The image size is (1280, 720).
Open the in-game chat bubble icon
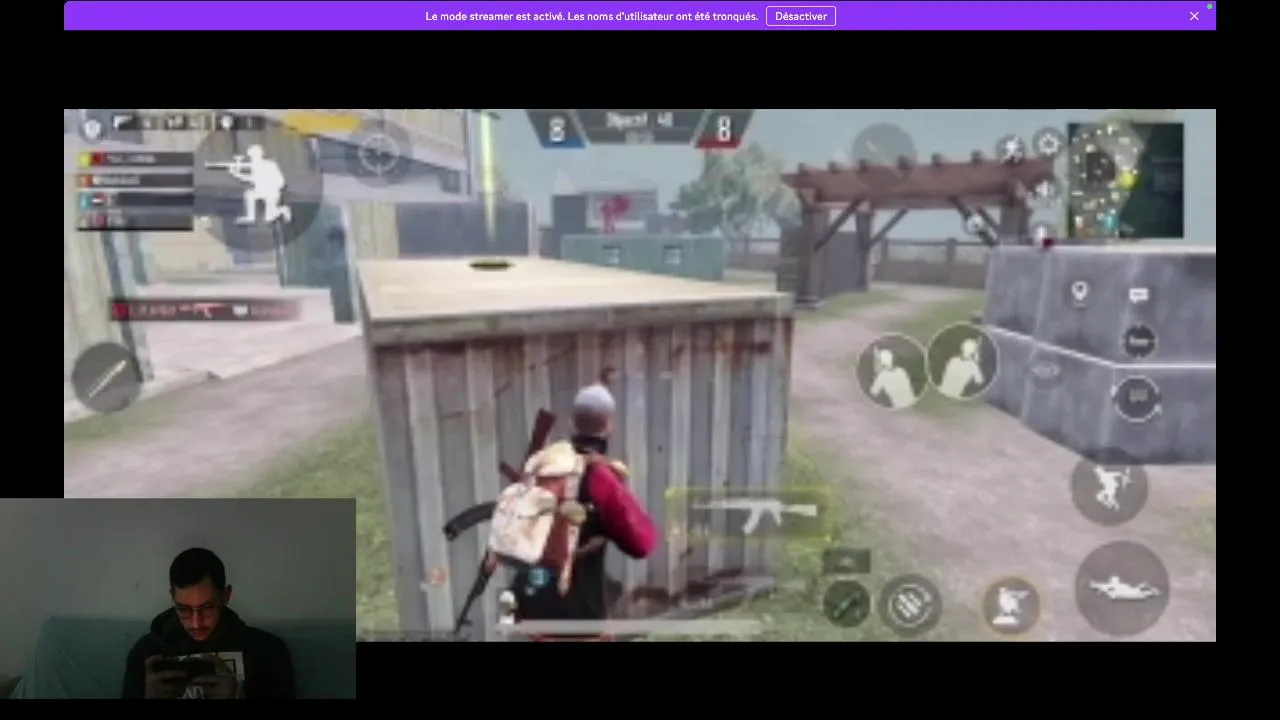click(1138, 295)
